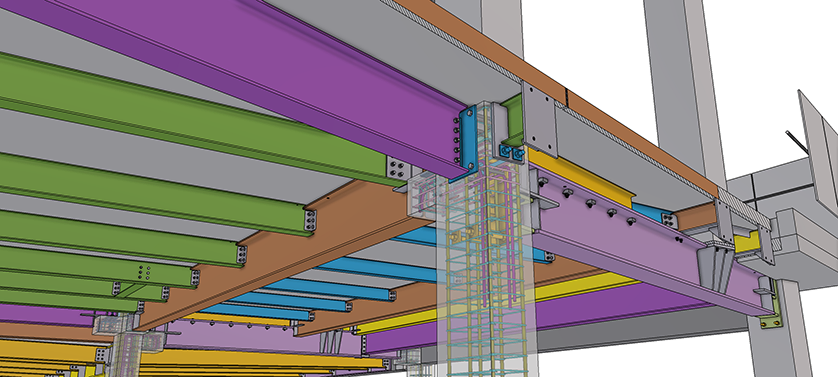Select the olive green bracket at lower right

click(x=770, y=321)
